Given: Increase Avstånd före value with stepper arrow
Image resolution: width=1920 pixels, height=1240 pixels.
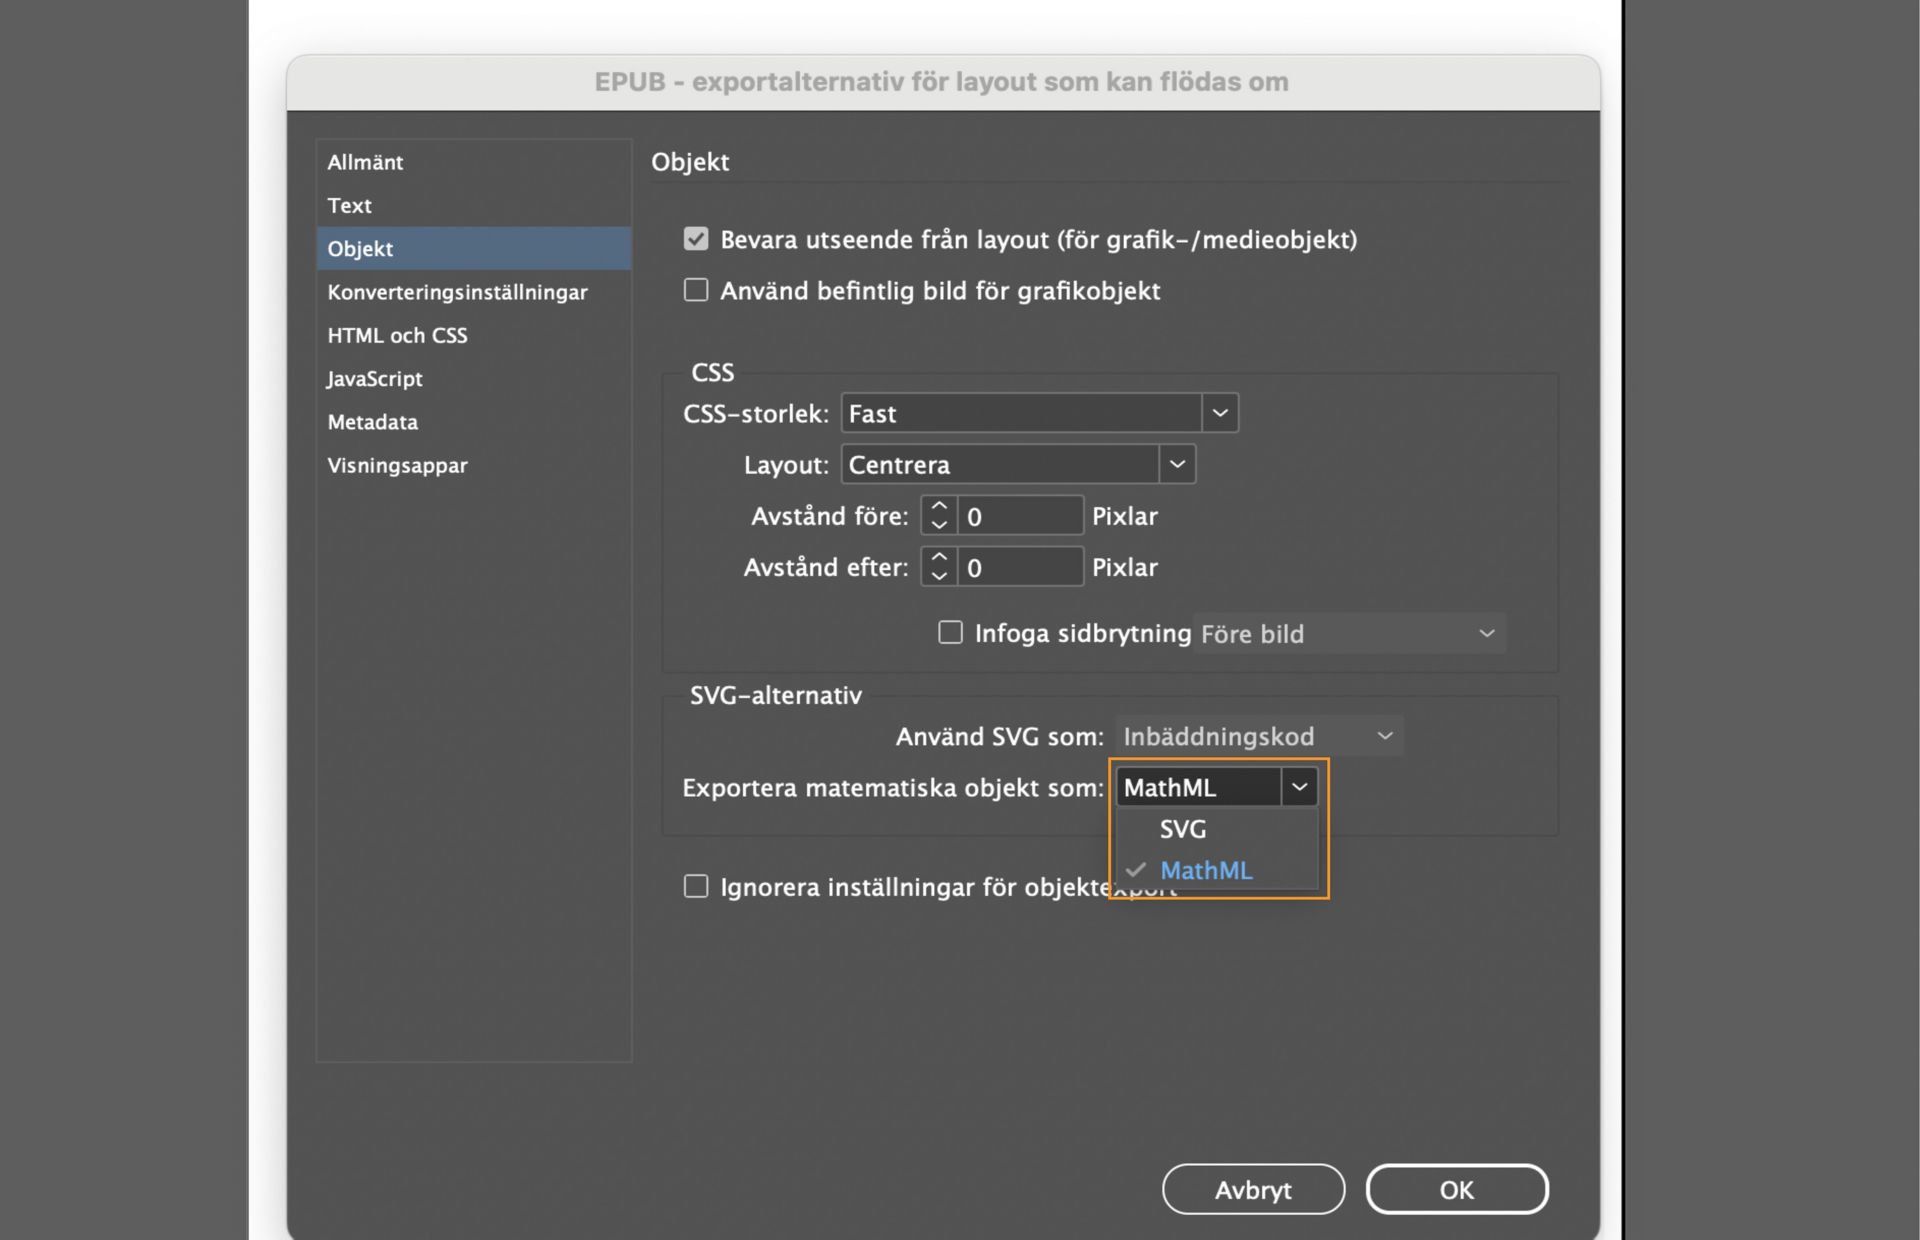Looking at the screenshot, I should (938, 507).
